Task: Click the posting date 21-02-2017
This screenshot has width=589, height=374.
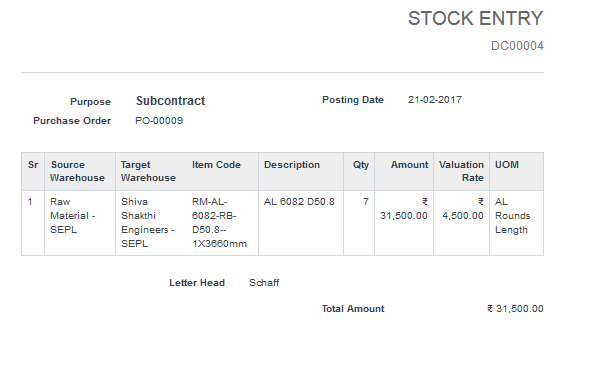Action: click(x=435, y=100)
